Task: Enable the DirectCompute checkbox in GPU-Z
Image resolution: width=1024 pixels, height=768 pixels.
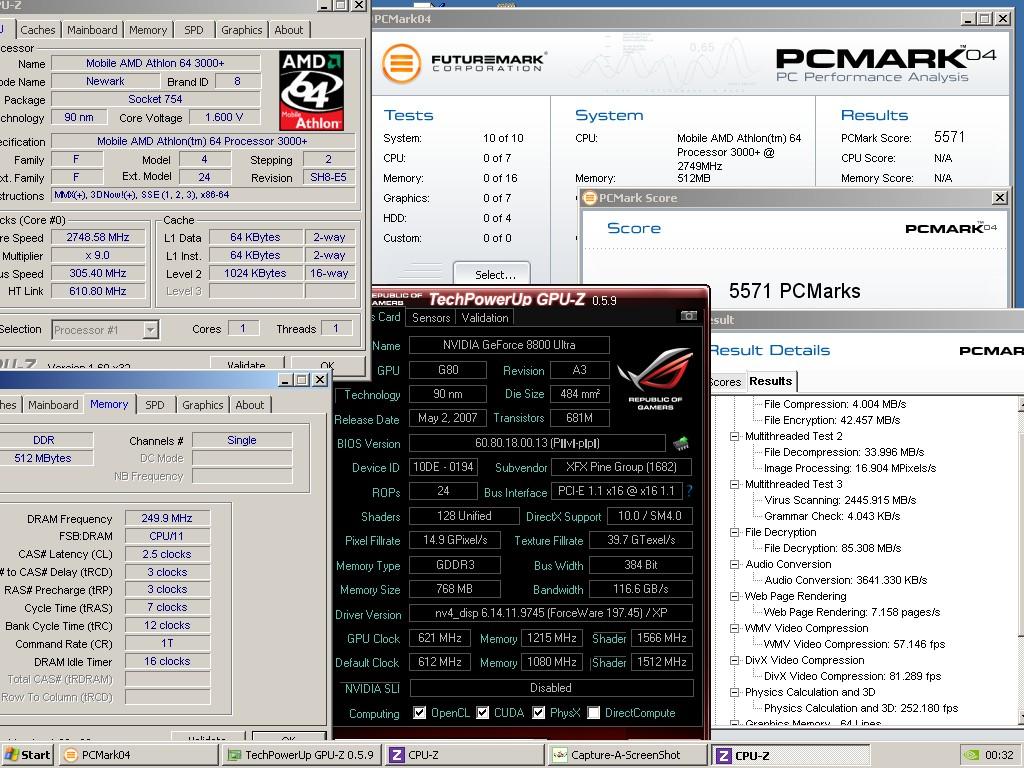Action: [594, 712]
